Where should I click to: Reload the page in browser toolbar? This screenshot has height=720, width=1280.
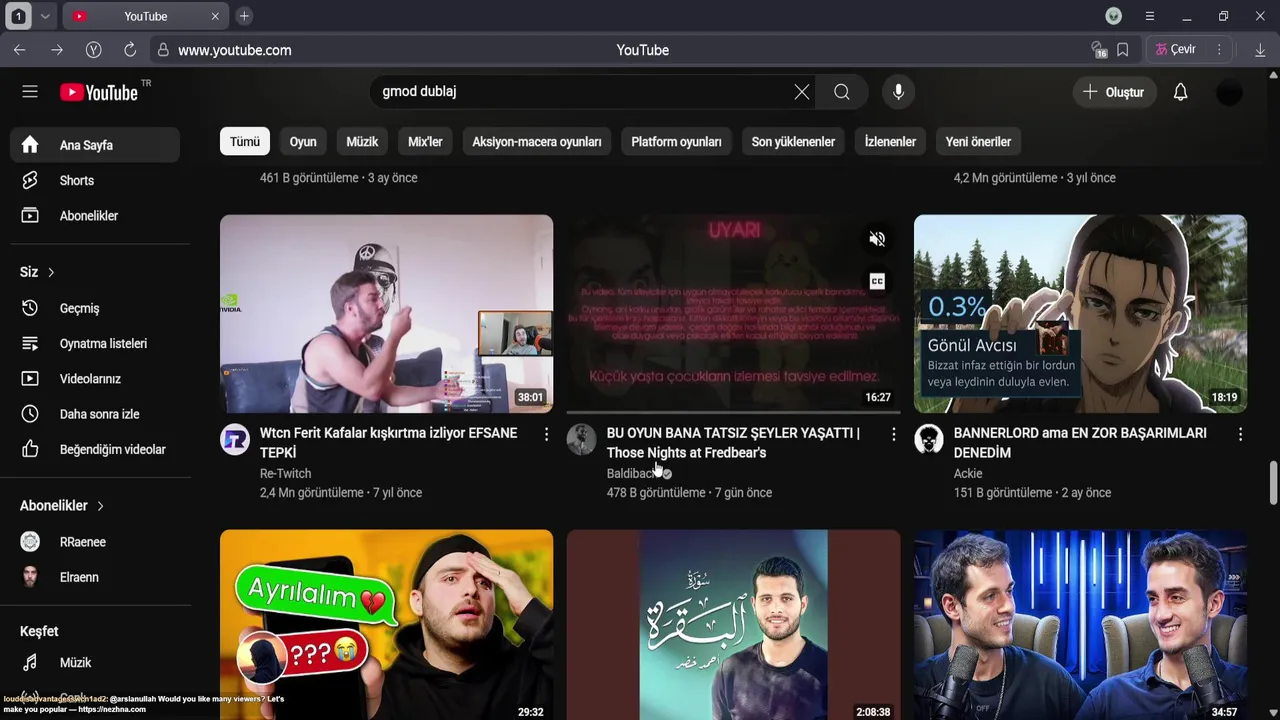(x=130, y=50)
